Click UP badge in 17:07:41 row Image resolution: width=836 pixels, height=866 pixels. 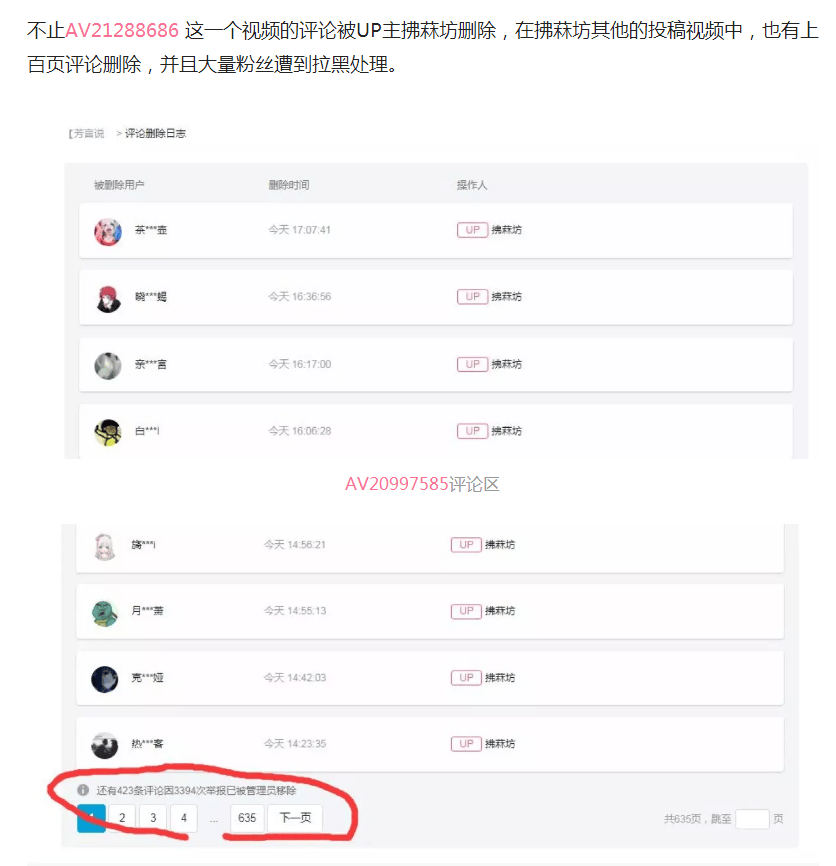(472, 230)
